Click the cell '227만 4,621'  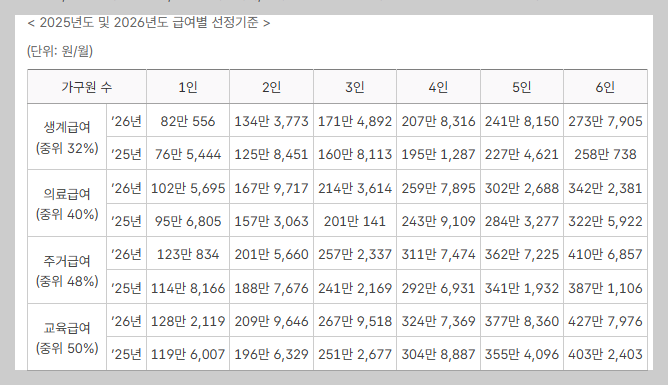point(522,154)
